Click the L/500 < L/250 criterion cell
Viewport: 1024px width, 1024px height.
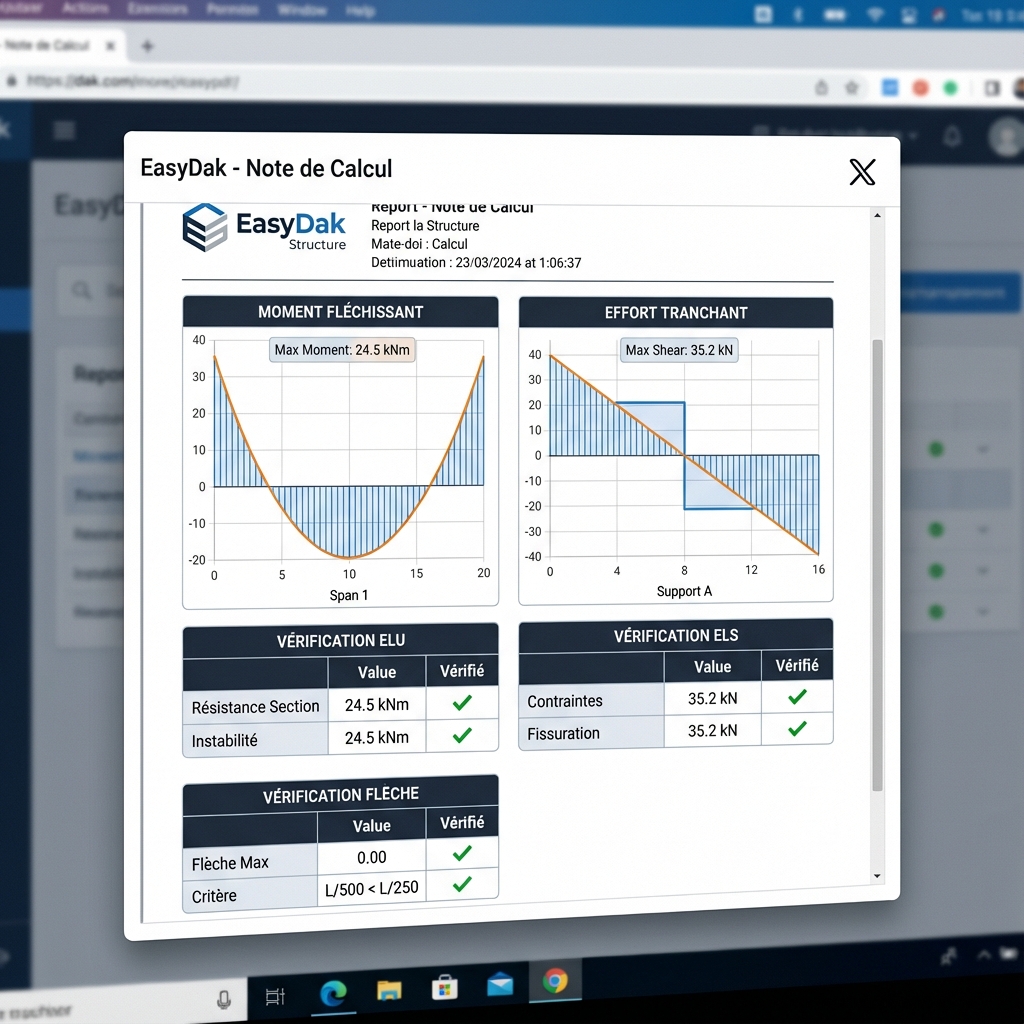tap(372, 888)
